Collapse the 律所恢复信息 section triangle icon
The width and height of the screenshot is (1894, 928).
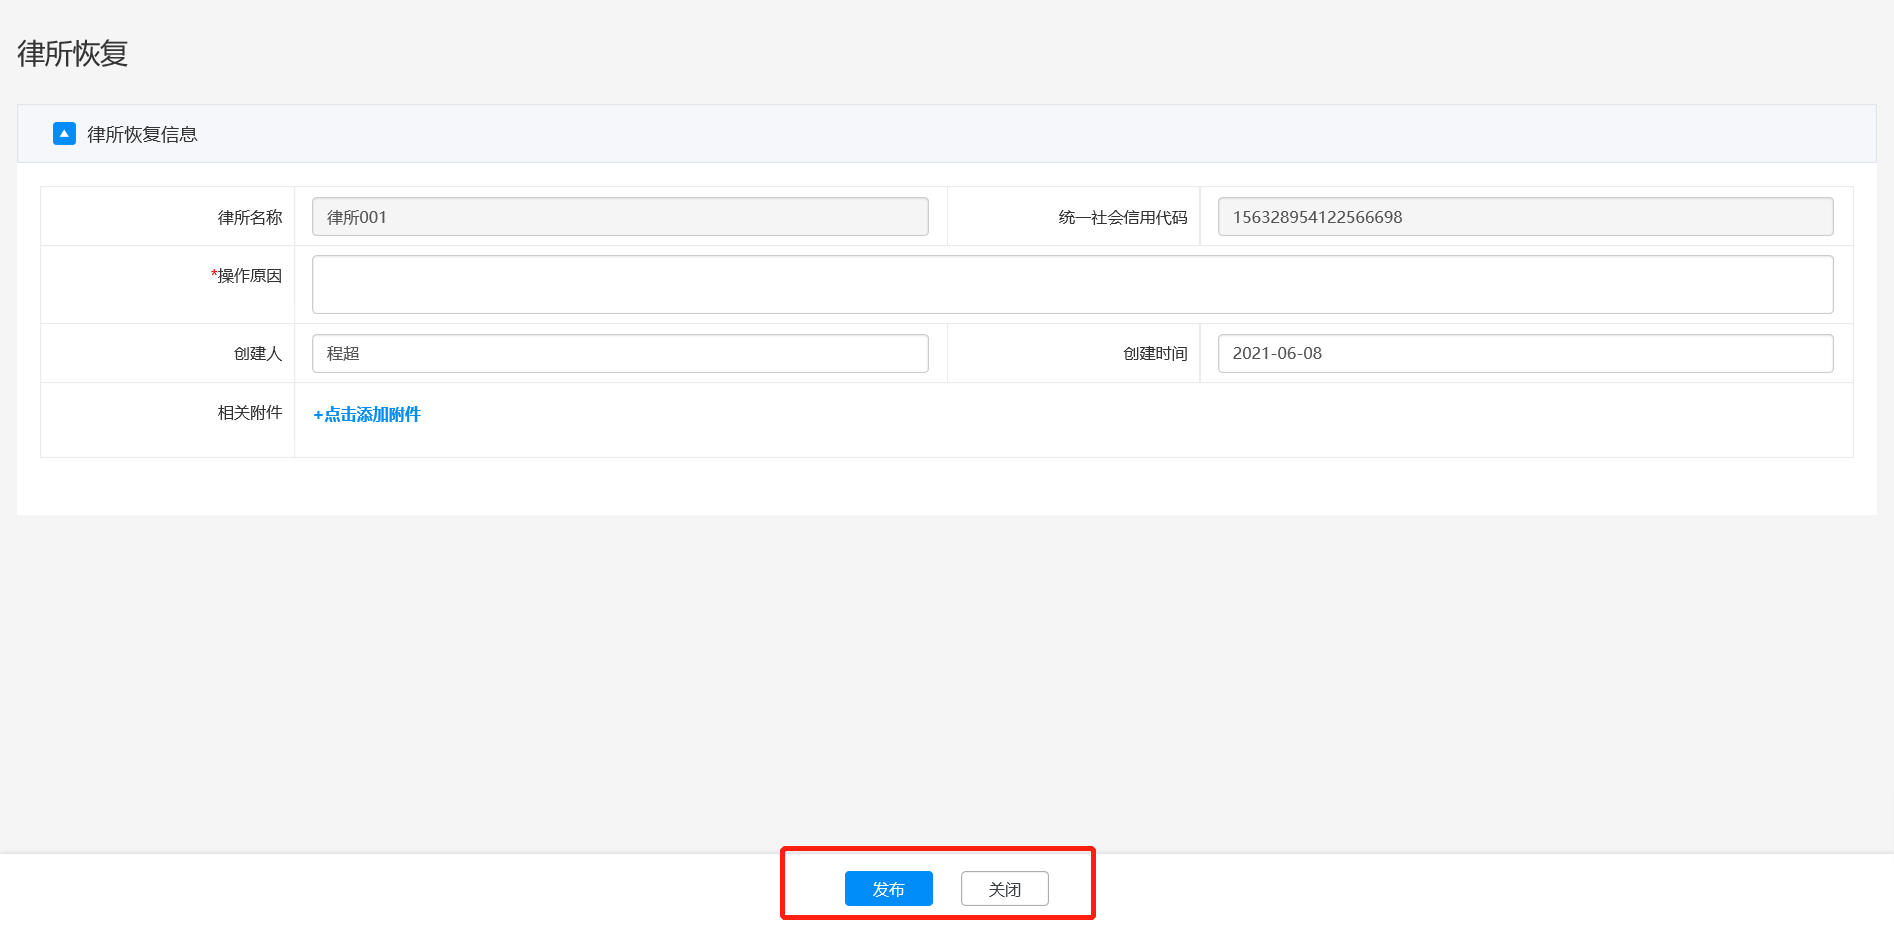[64, 134]
